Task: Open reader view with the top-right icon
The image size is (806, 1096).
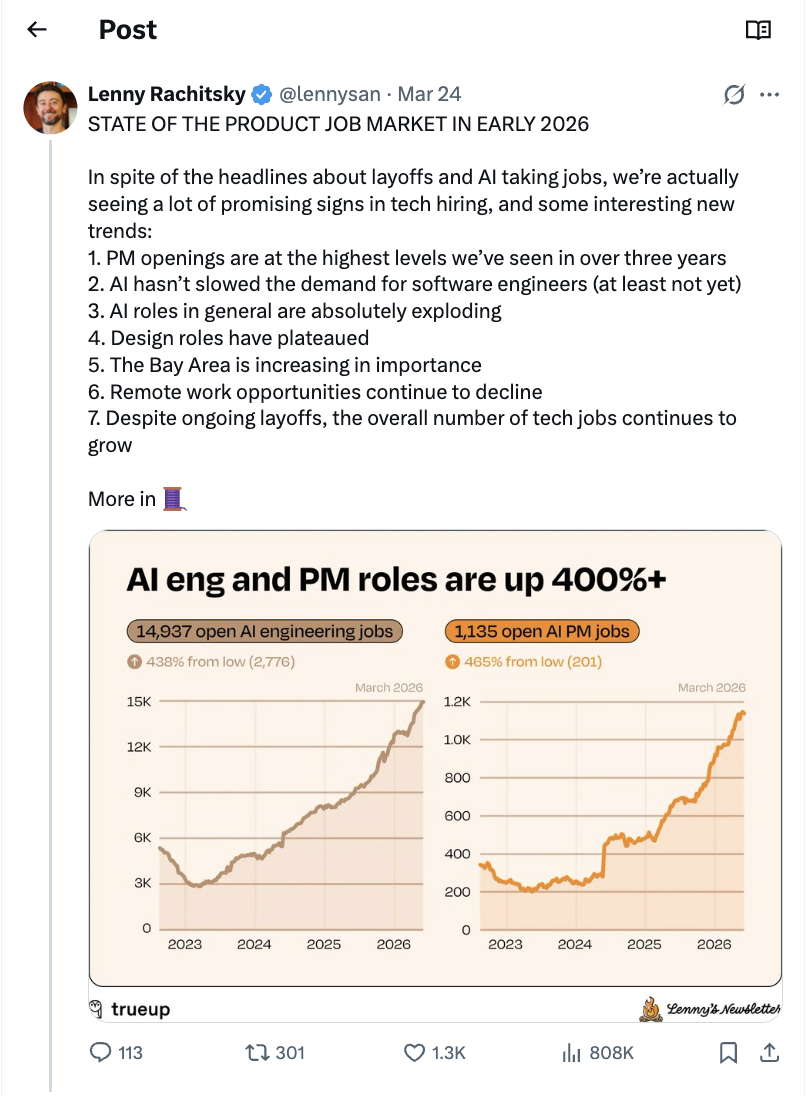Action: tap(760, 30)
